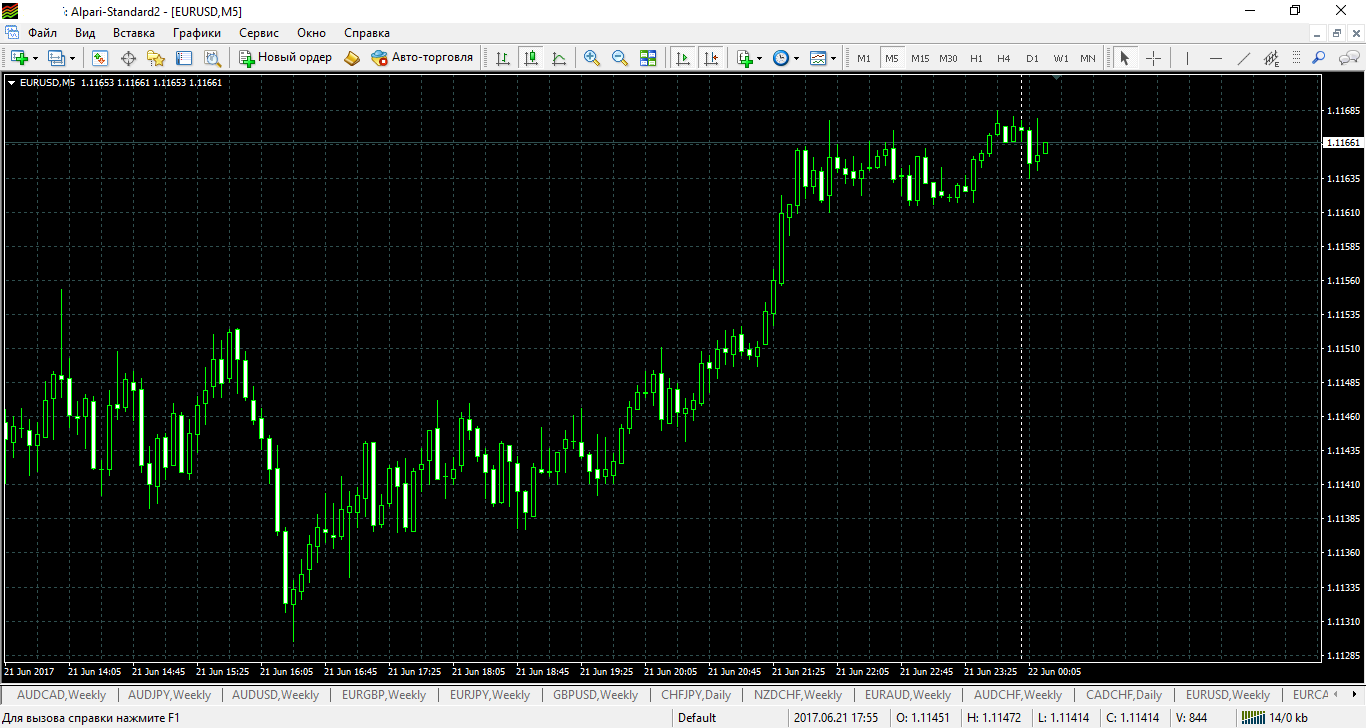Toggle chart auto scroll
This screenshot has height=728, width=1366.
(x=683, y=58)
